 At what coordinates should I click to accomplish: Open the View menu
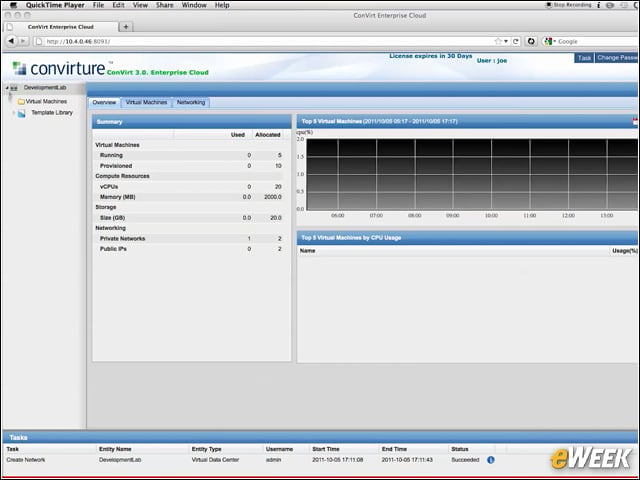click(140, 5)
